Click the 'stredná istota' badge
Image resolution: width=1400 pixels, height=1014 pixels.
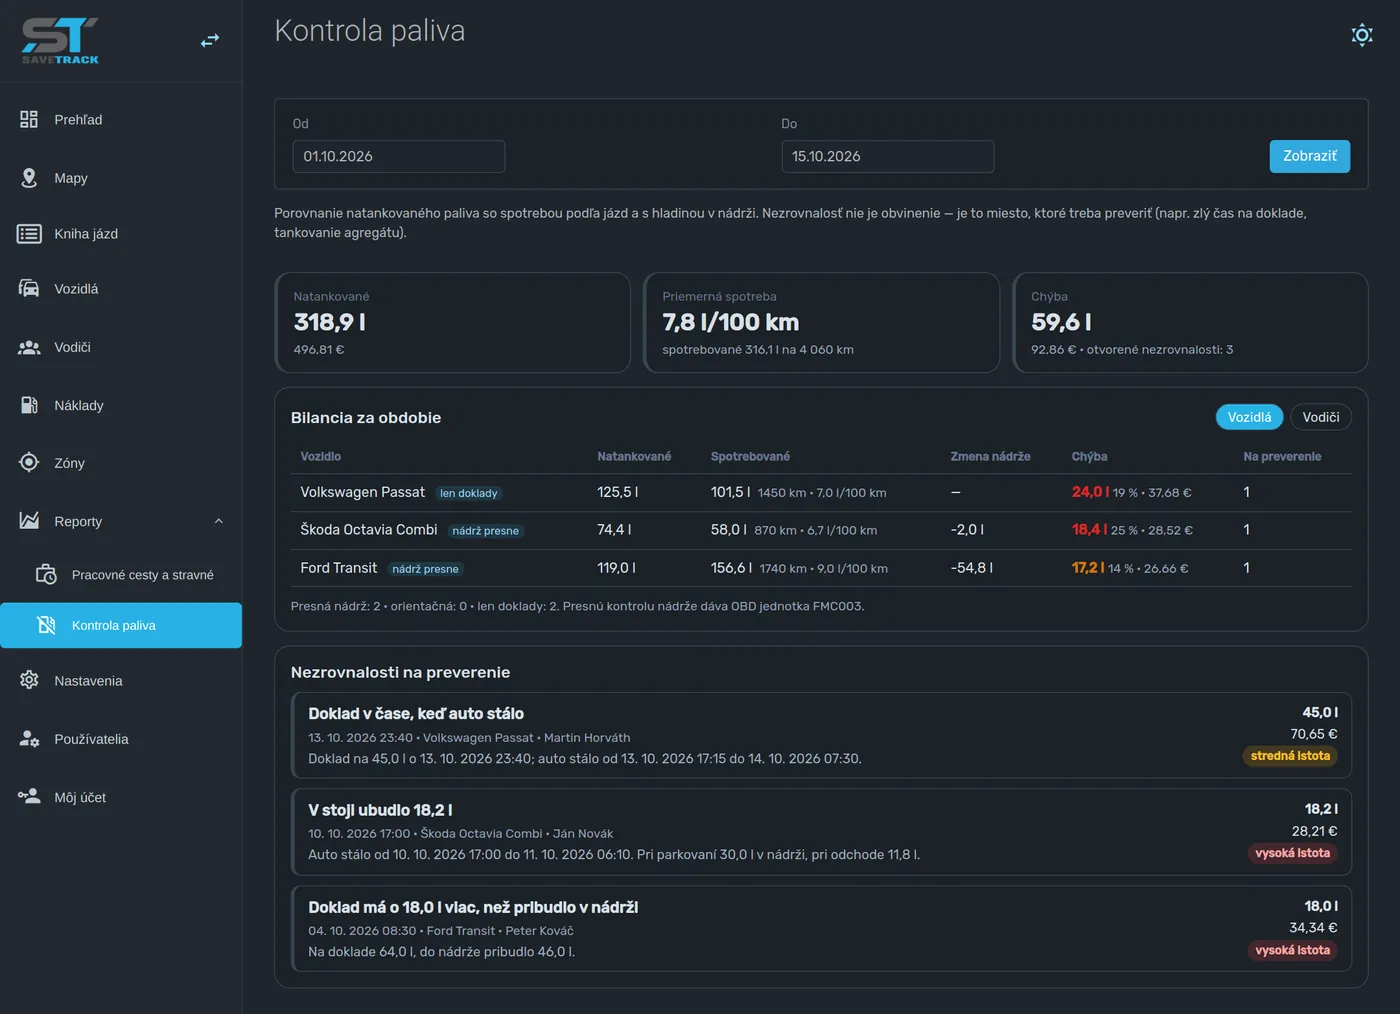click(1290, 756)
